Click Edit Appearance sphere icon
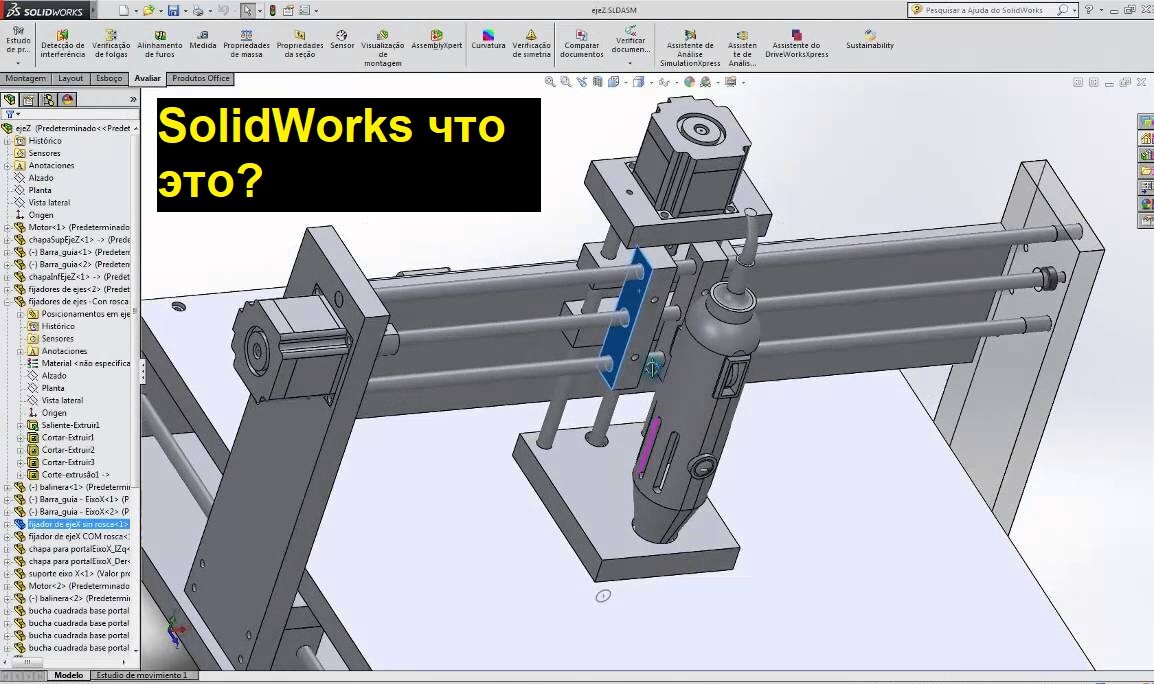 point(689,82)
